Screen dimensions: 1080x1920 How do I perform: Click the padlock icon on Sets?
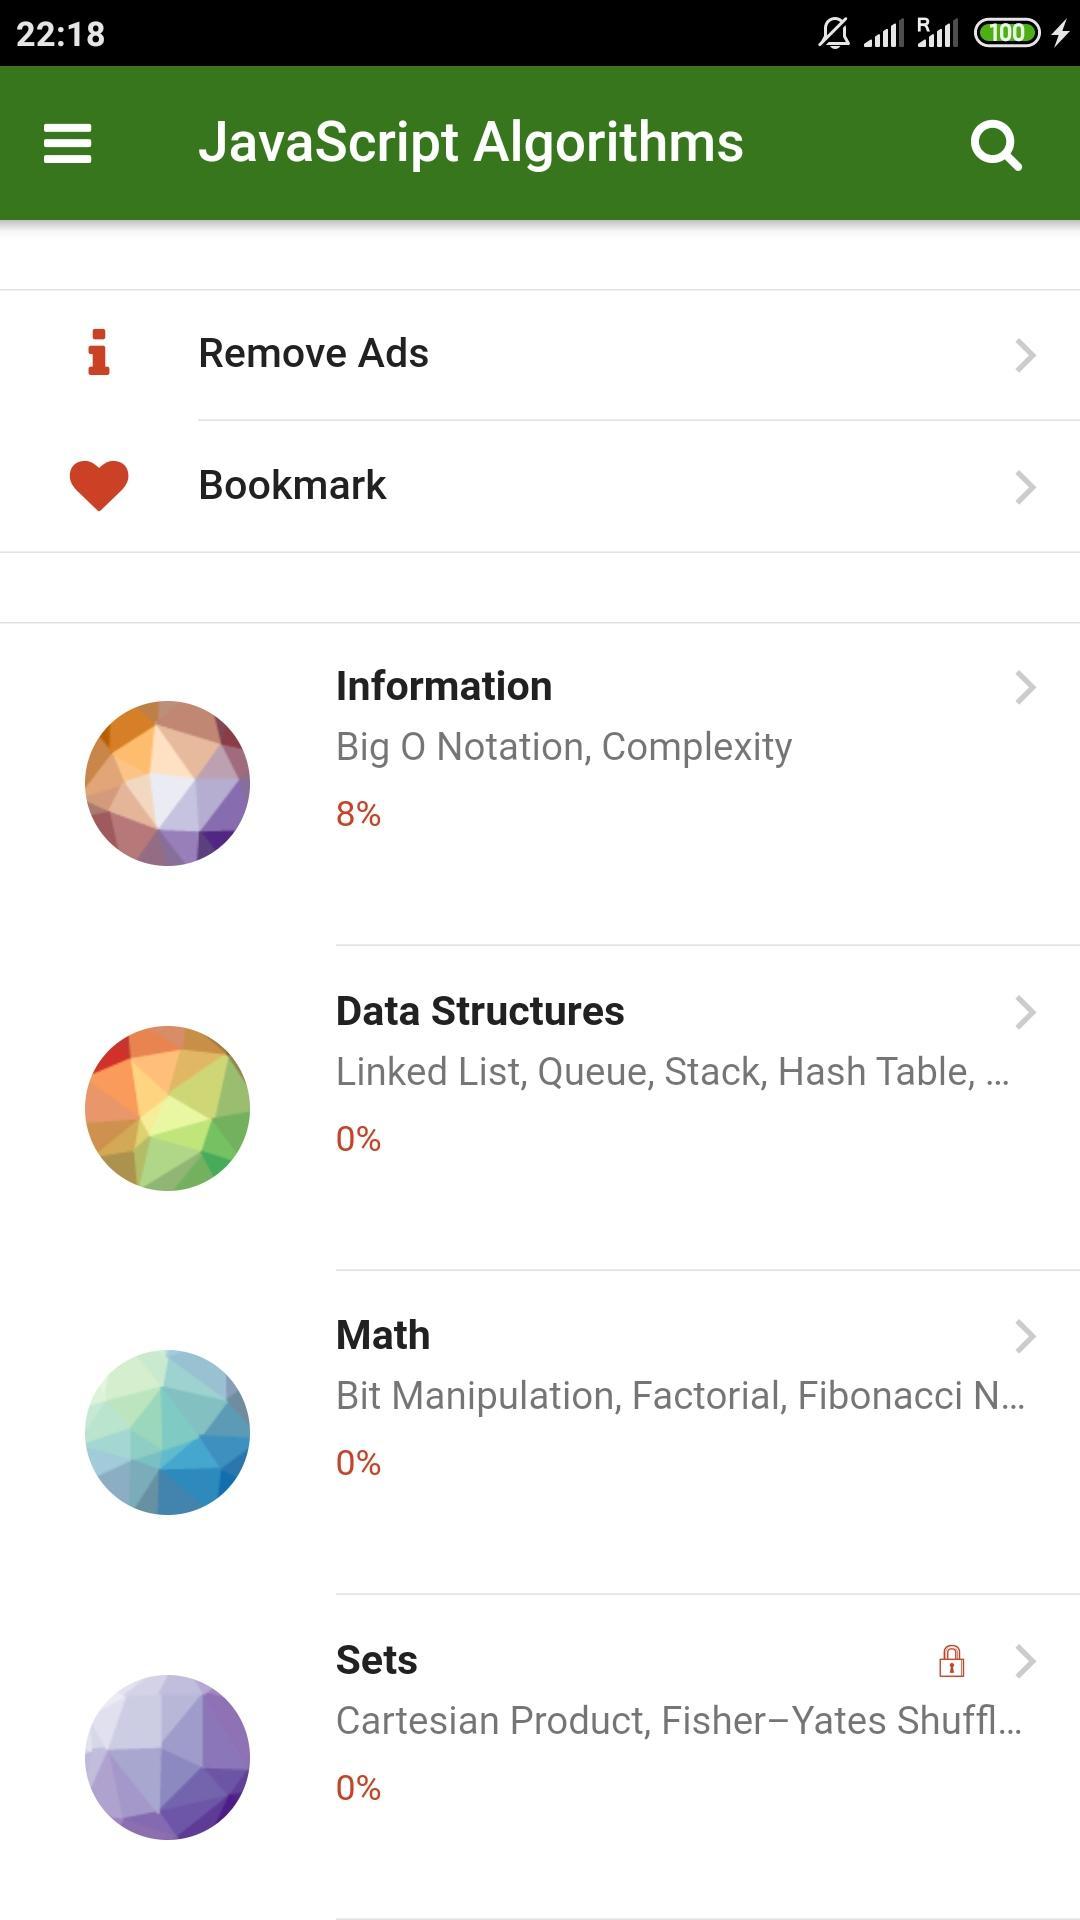point(951,1661)
